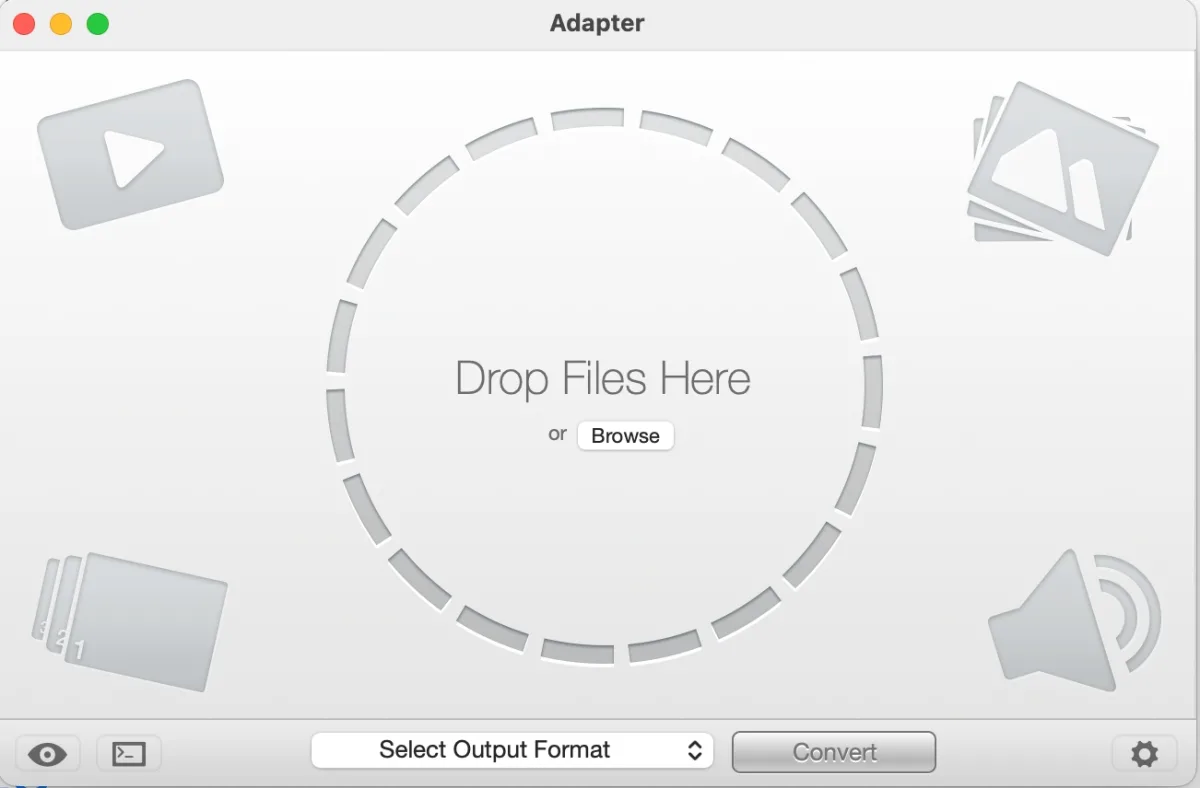Click the Browse button
Image resolution: width=1200 pixels, height=788 pixels.
[x=625, y=436]
